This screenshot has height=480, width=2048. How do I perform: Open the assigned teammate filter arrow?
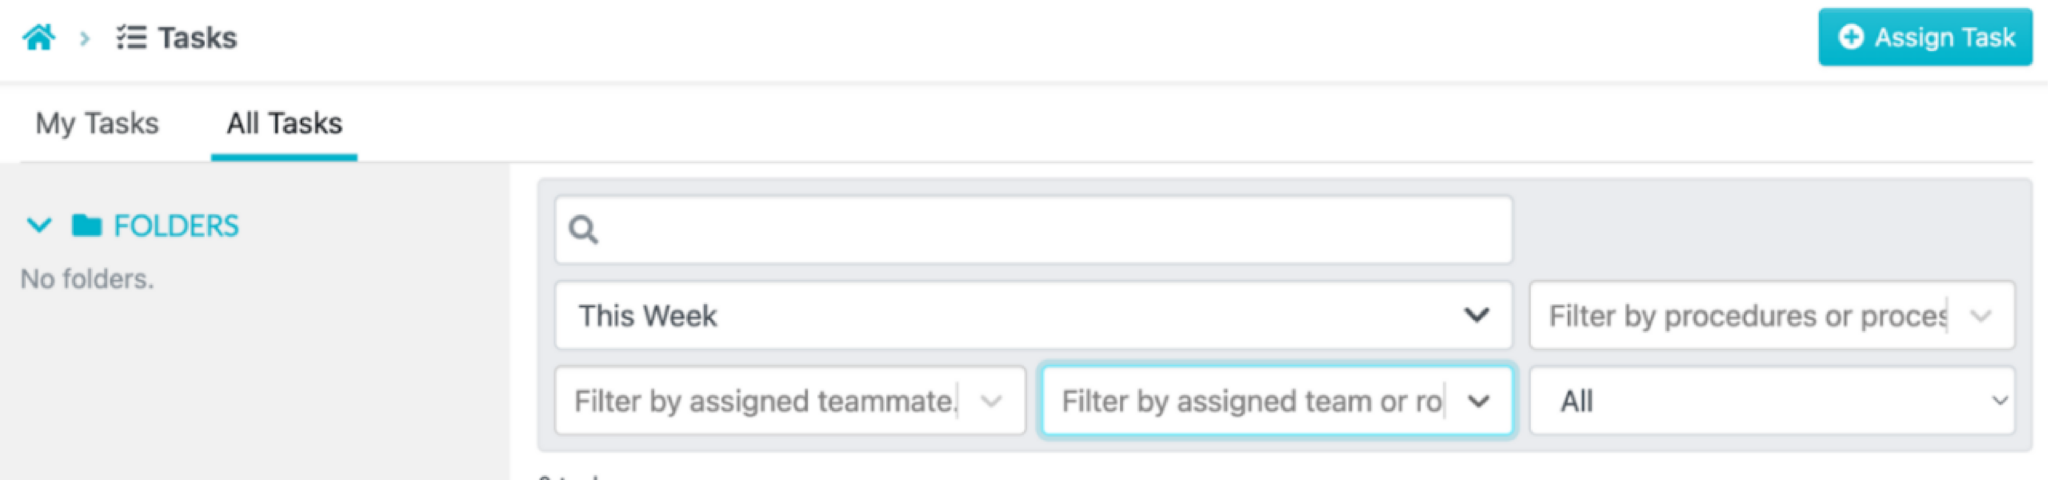pos(991,401)
